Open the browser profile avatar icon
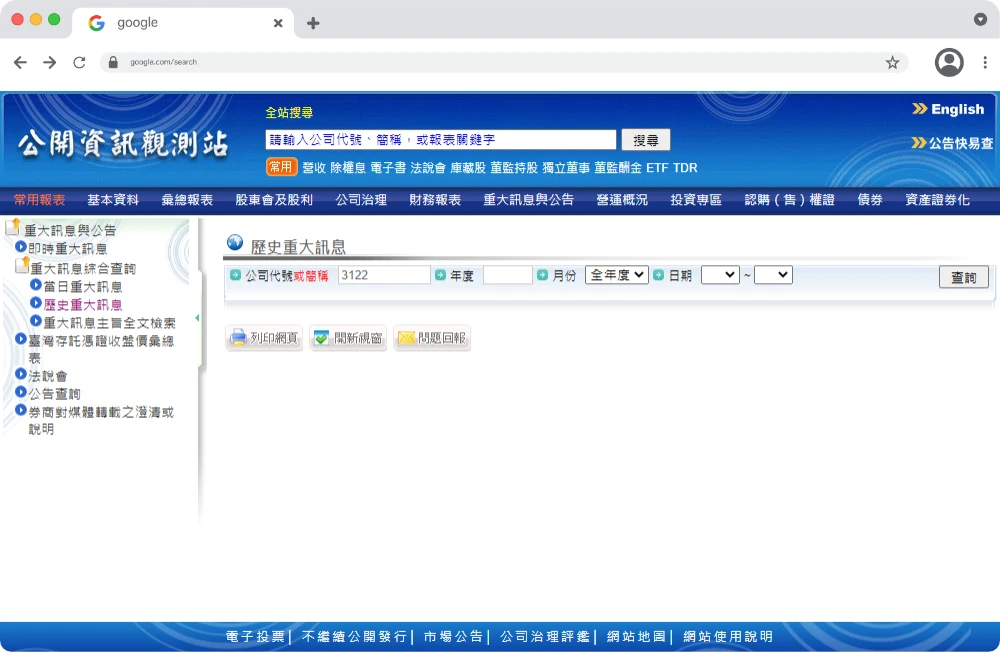Screen dimensions: 1000x652 (x=948, y=62)
